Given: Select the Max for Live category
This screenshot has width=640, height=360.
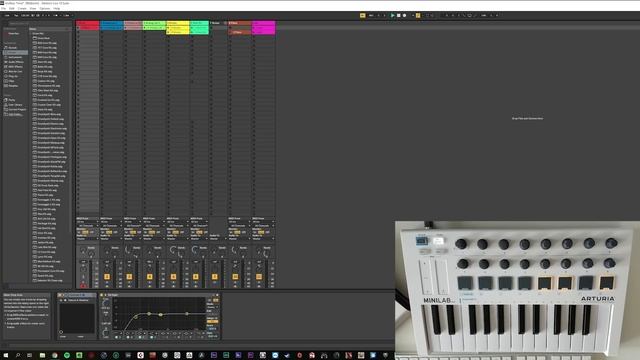Looking at the screenshot, I should pyautogui.click(x=16, y=71).
